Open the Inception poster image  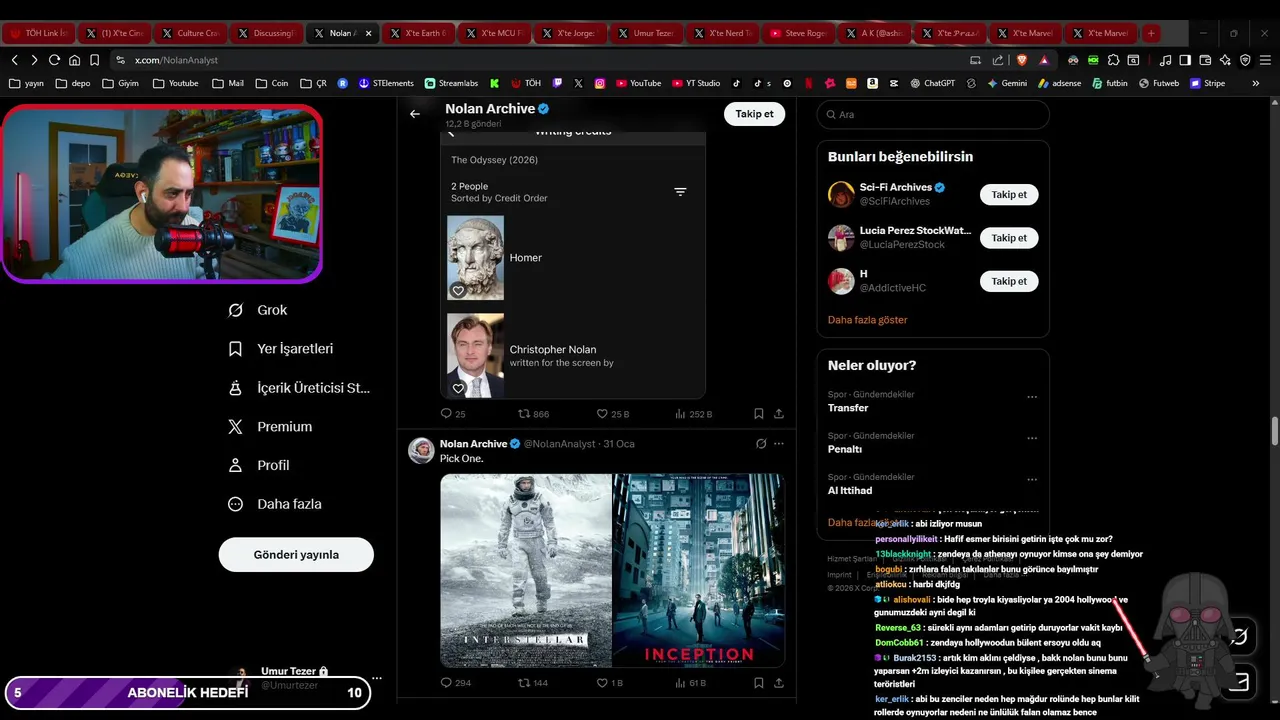[699, 570]
